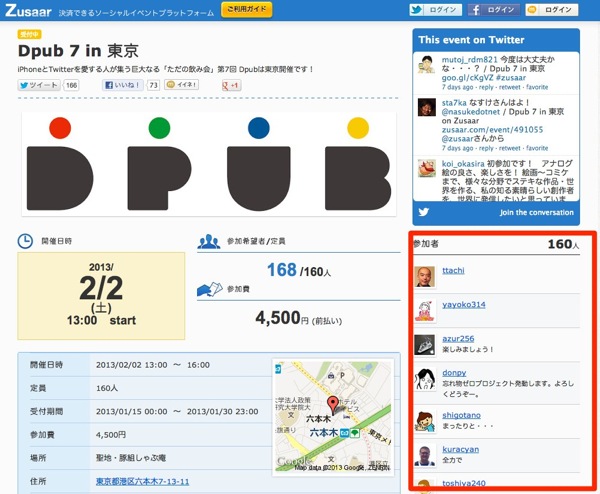Click the 4,500円 fee in details table

(111, 435)
